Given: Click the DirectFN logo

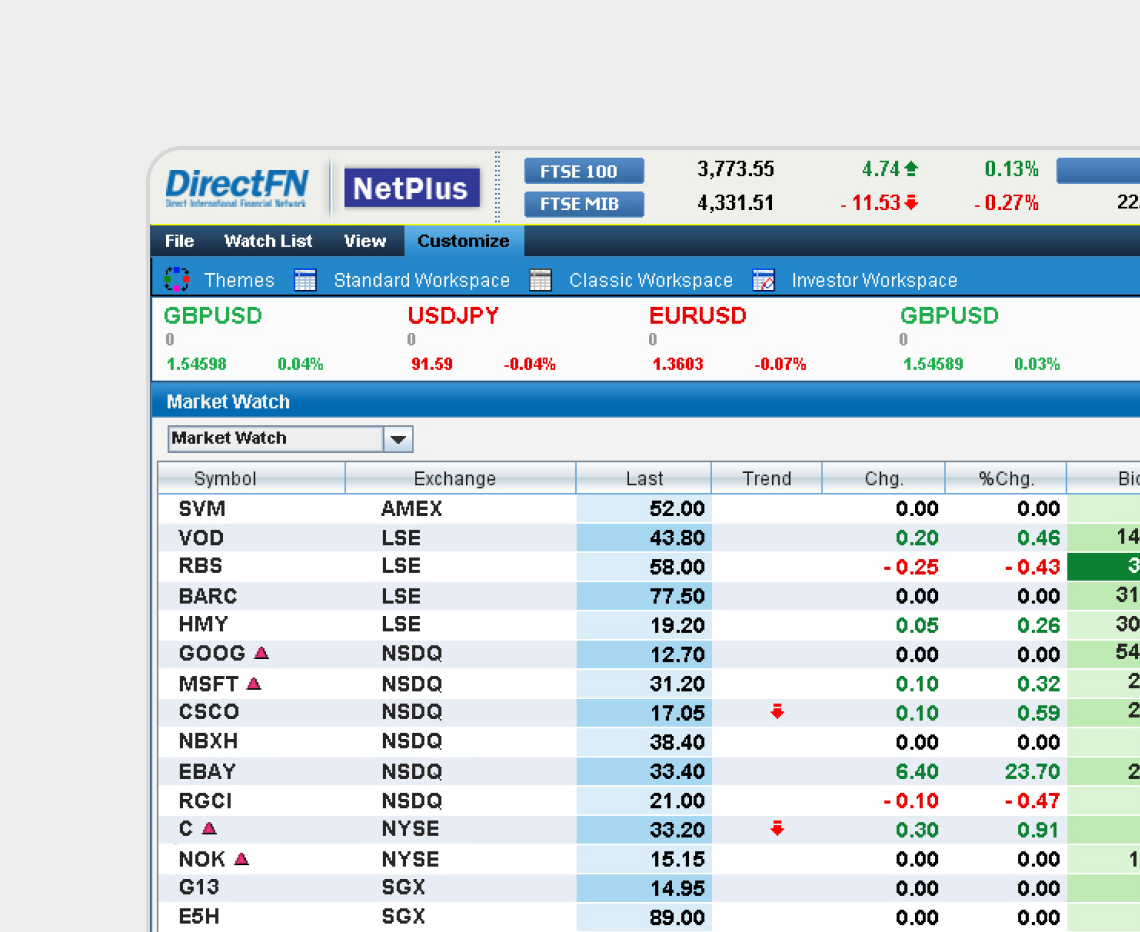Looking at the screenshot, I should click(237, 188).
